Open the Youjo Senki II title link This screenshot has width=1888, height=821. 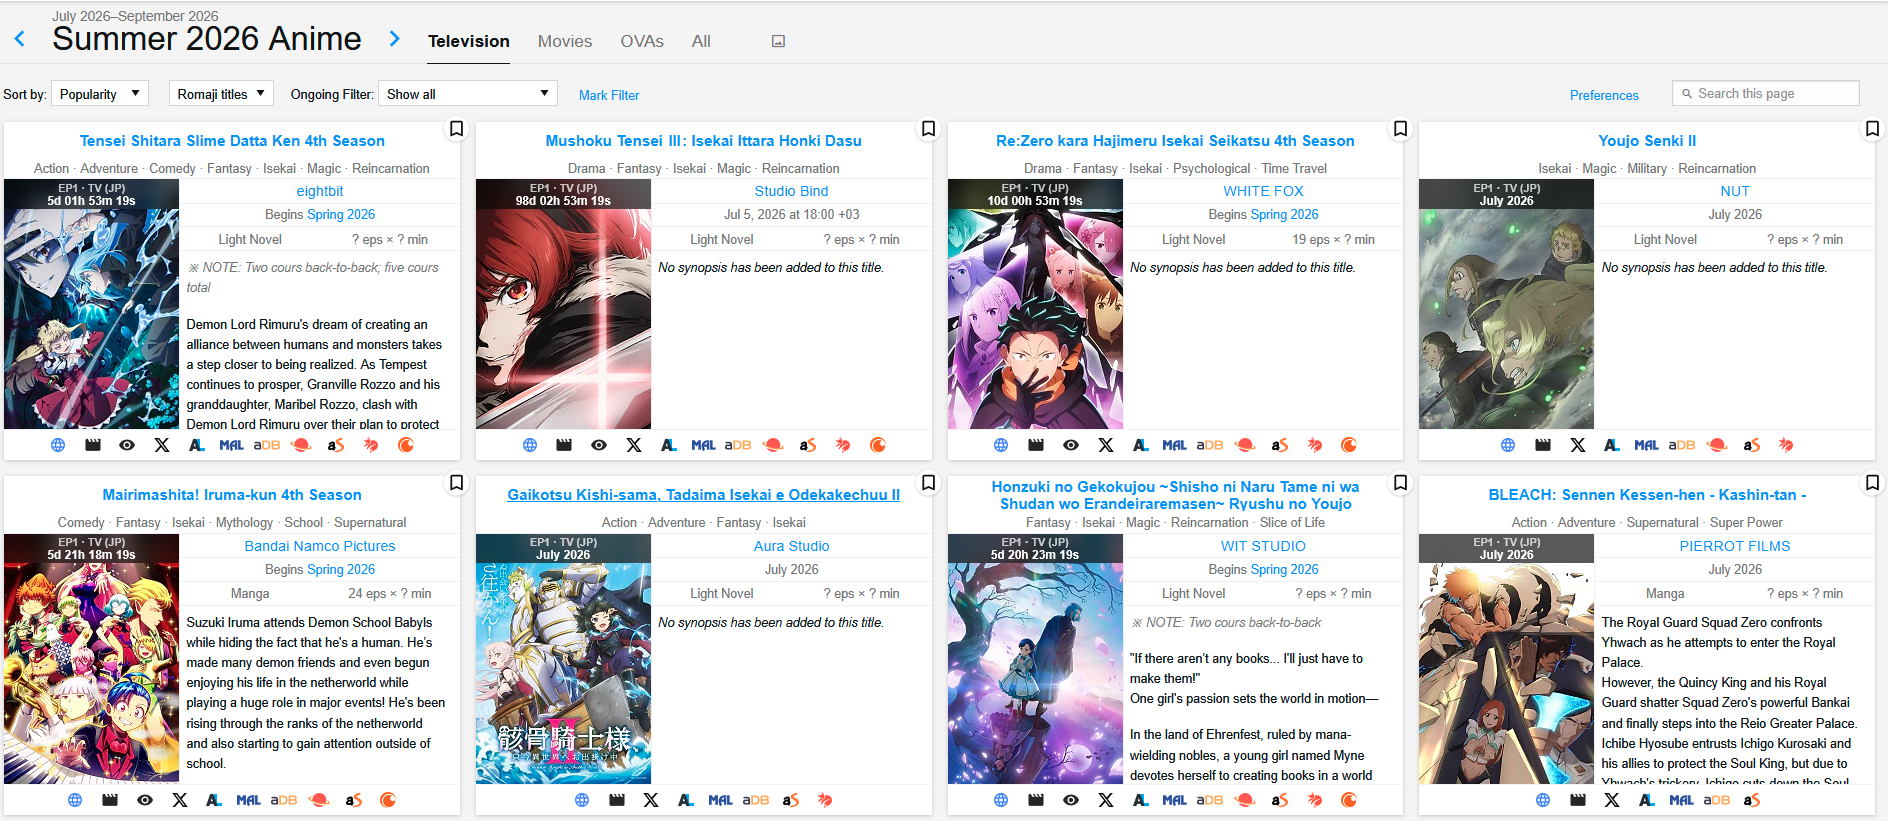coord(1647,141)
